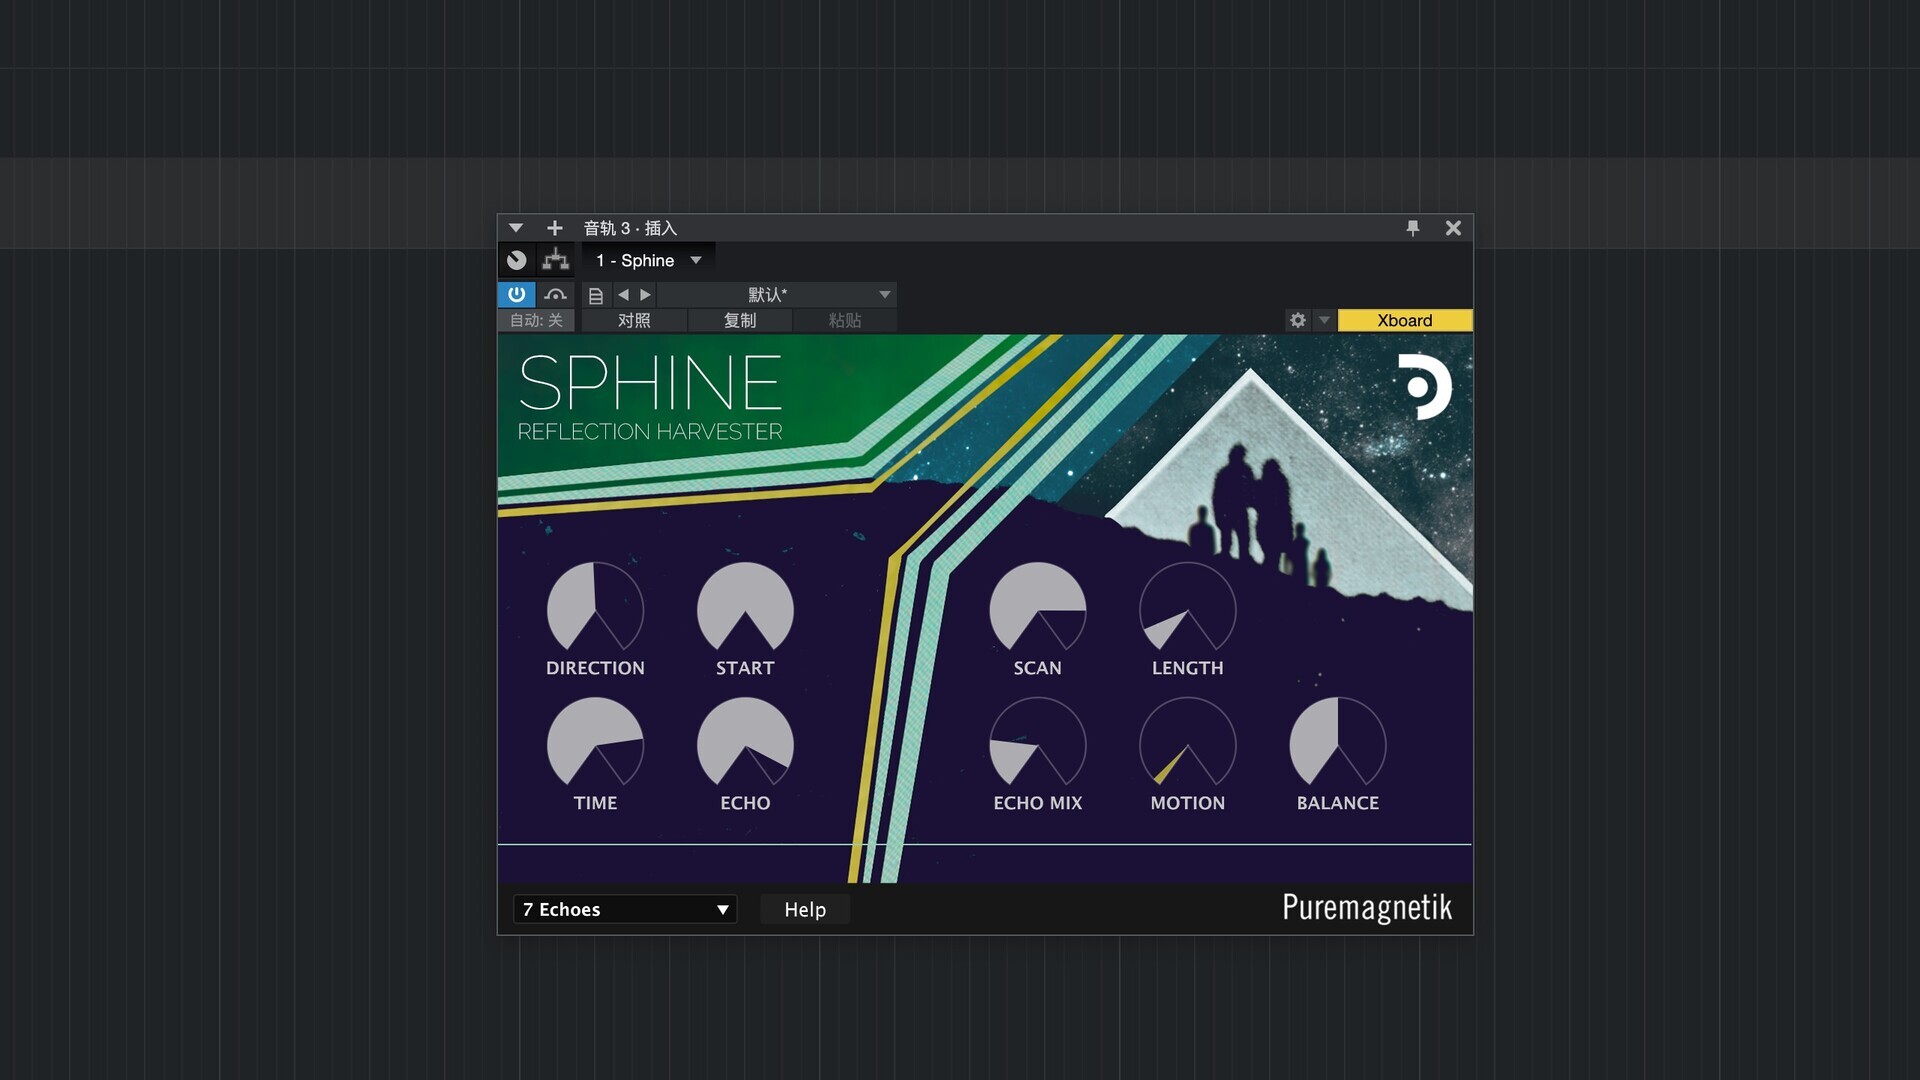The image size is (1920, 1080).
Task: Click the SPHINE title text
Action: pos(650,383)
